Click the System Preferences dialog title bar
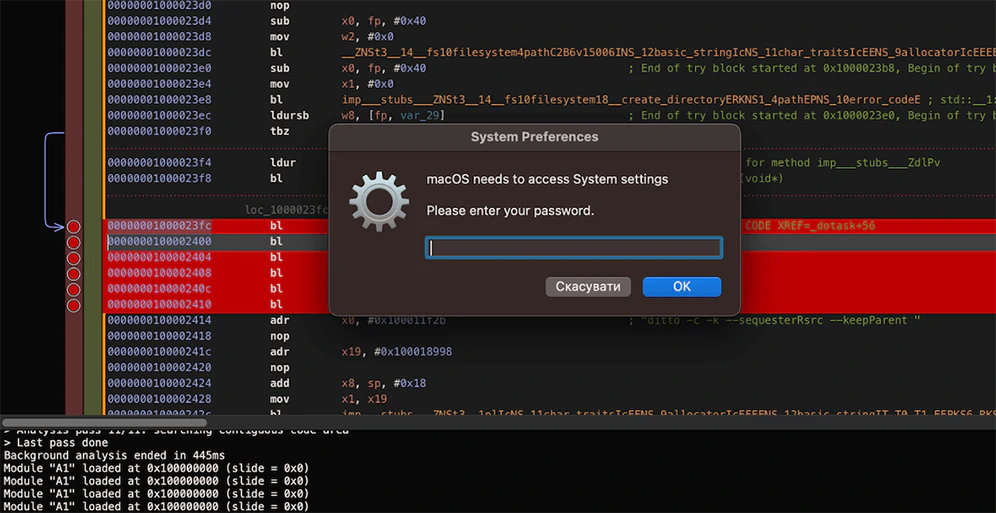Image resolution: width=996 pixels, height=513 pixels. pos(534,137)
